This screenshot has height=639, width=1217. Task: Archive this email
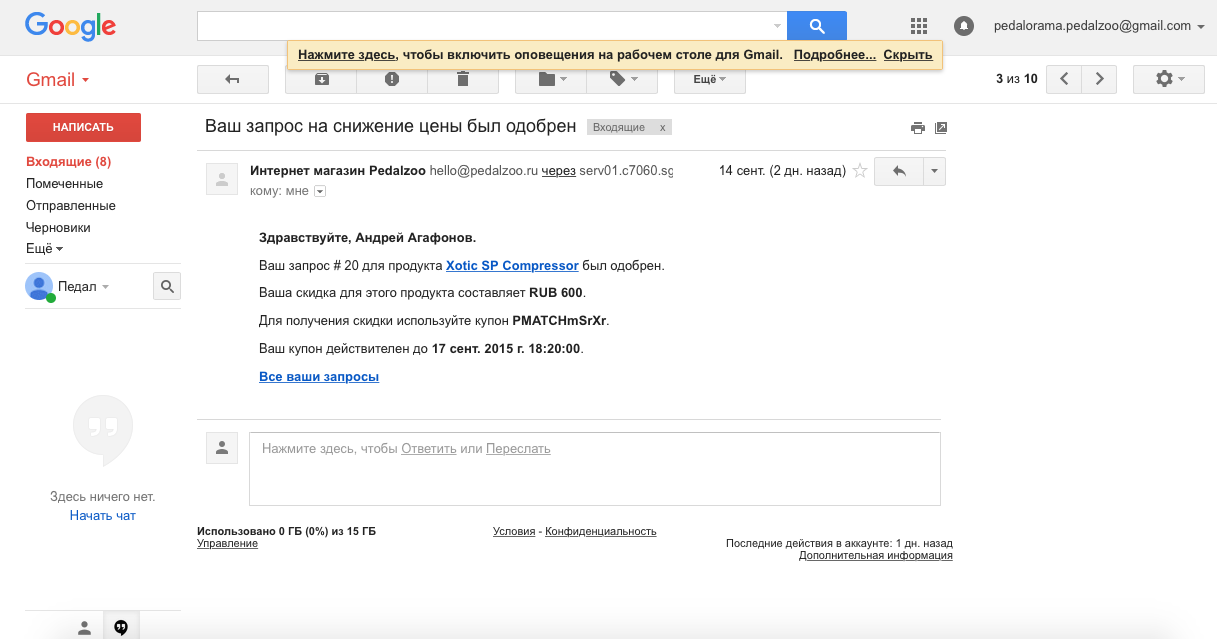click(x=321, y=79)
